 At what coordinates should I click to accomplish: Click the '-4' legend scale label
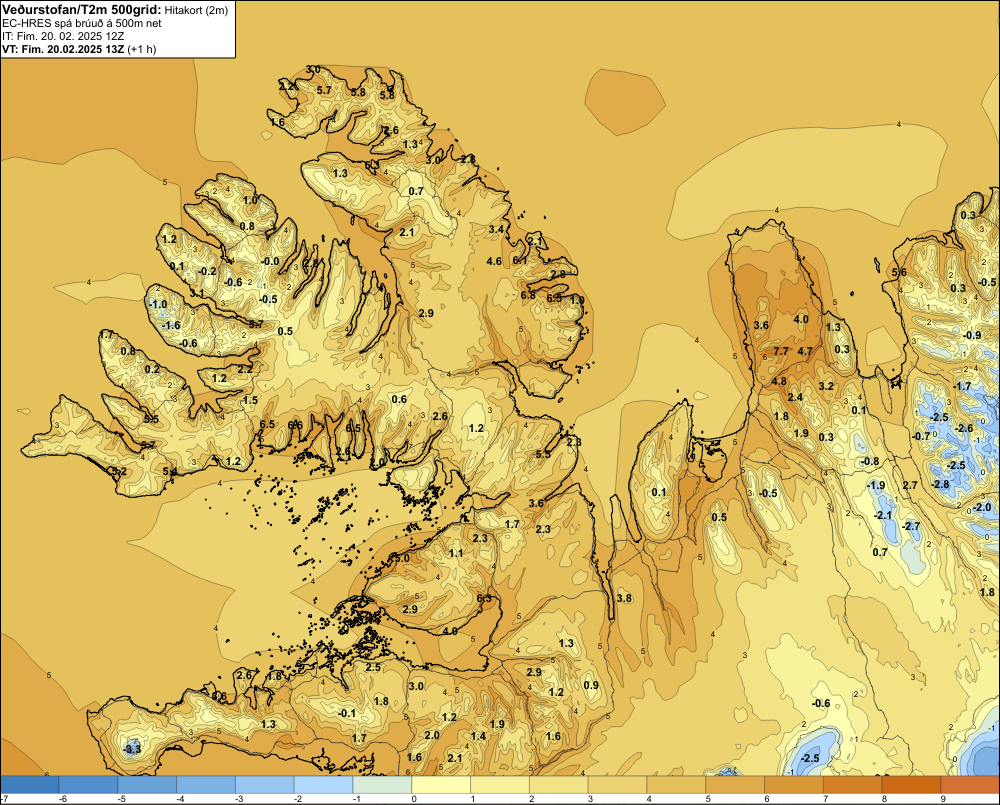point(180,799)
